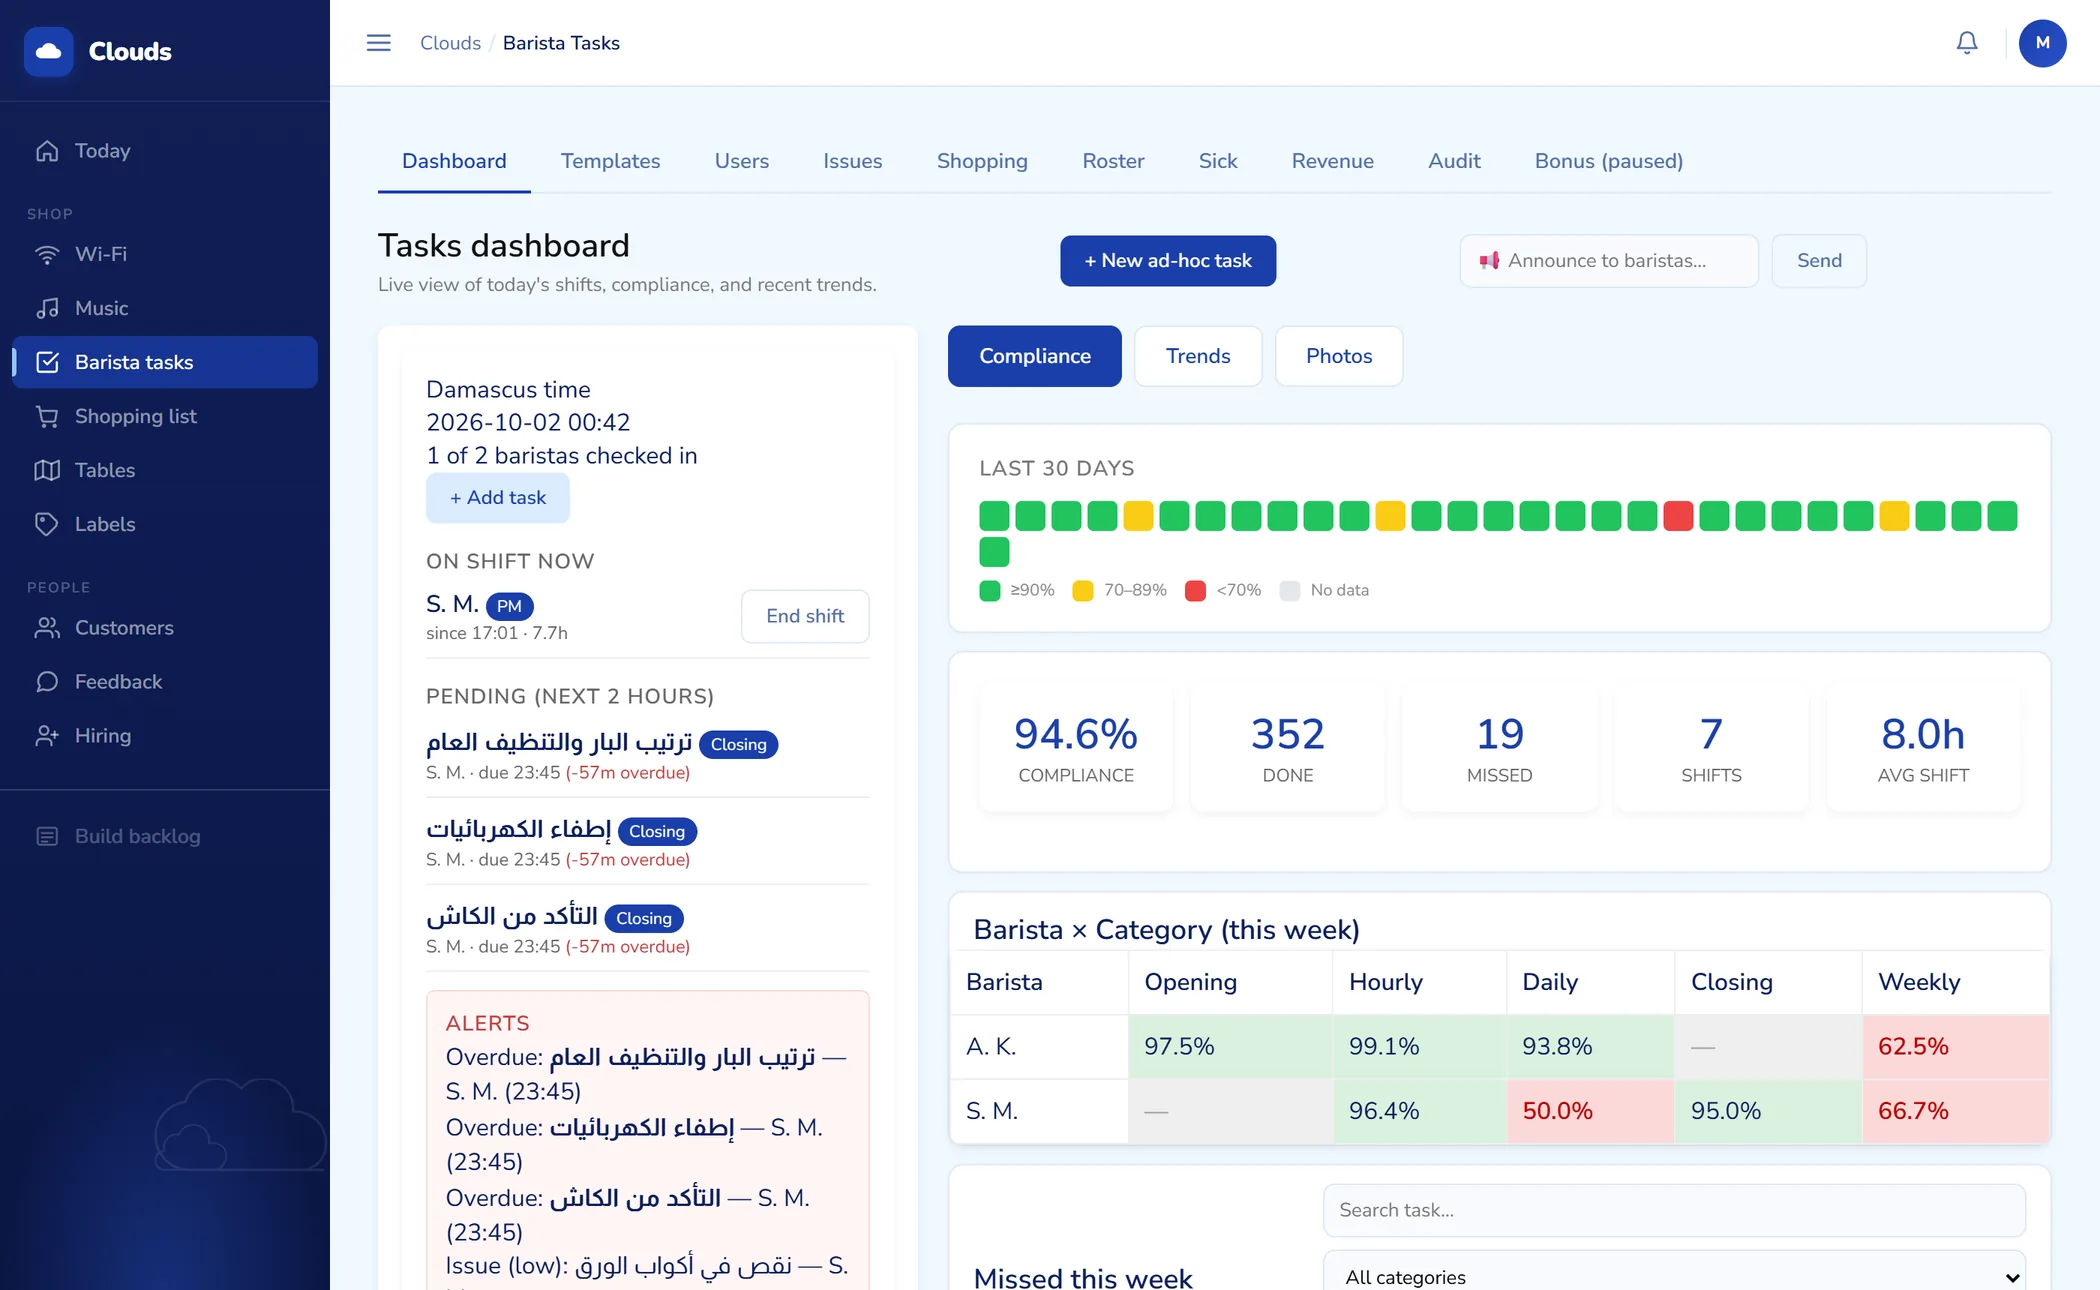Focus the Announce to baristas field
This screenshot has height=1290, width=2100.
pos(1609,261)
